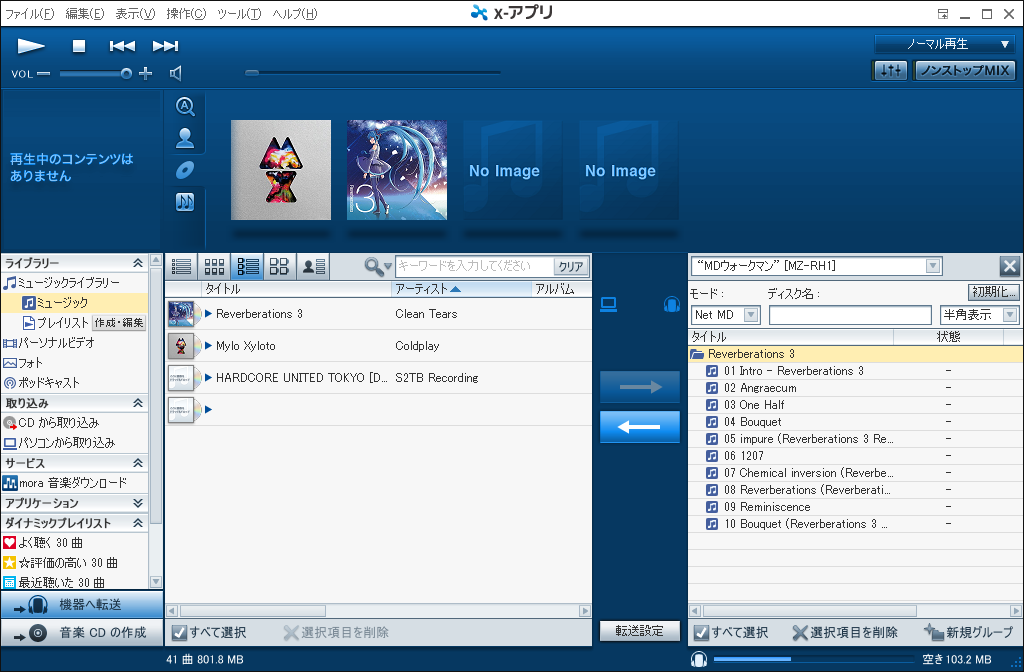
Task: Skip to the previous track
Action: tap(122, 46)
